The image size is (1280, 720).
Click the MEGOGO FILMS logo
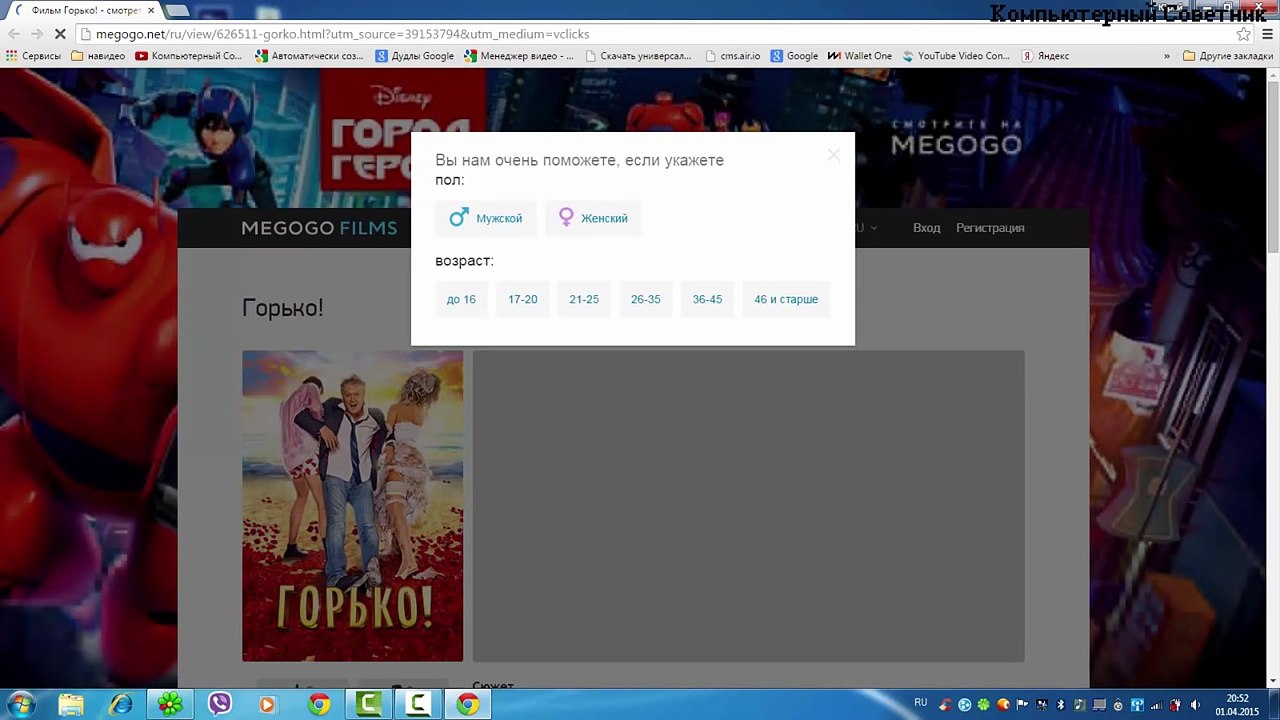(x=319, y=228)
